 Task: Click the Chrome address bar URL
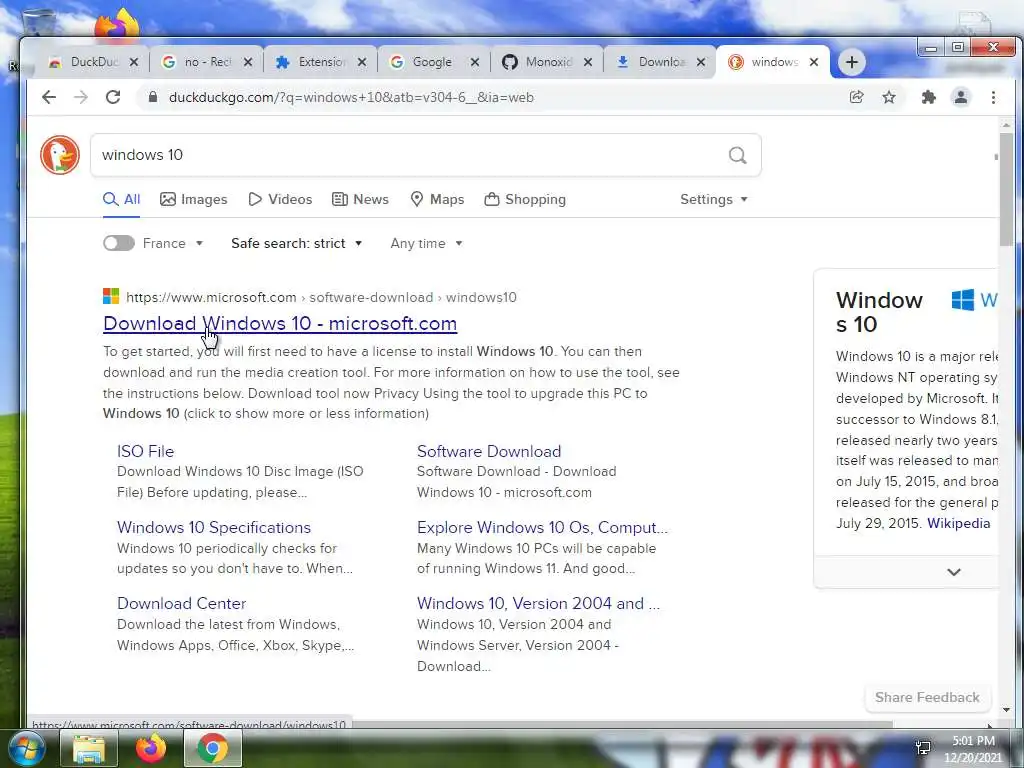(x=351, y=97)
